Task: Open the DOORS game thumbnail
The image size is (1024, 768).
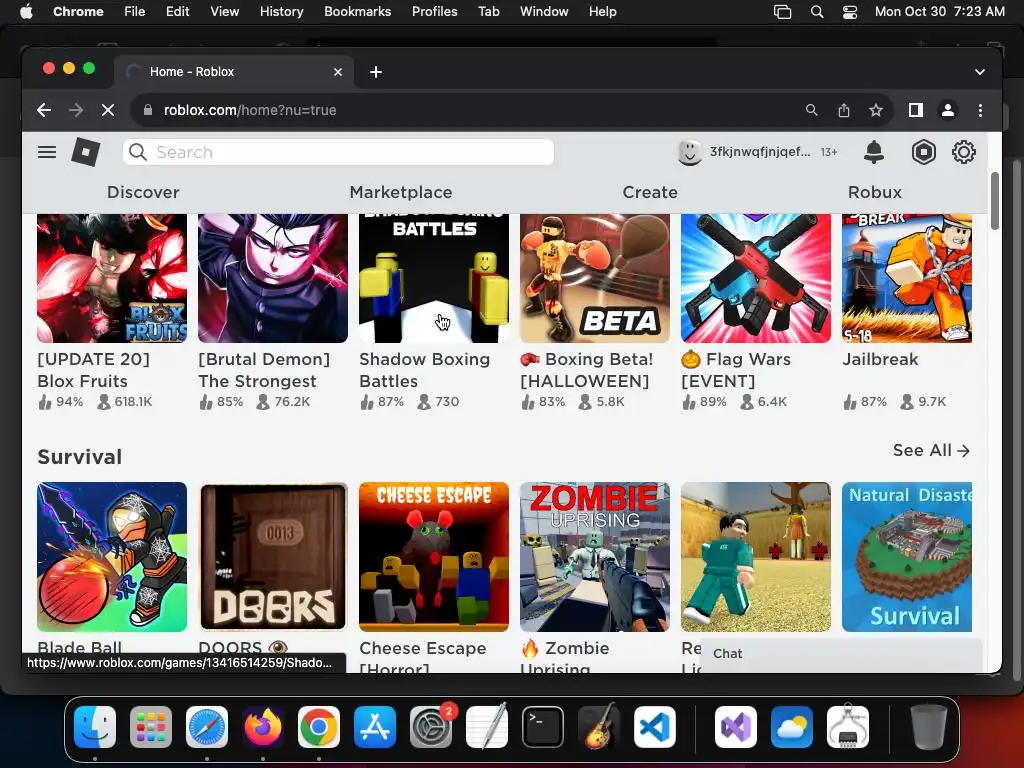Action: click(273, 557)
